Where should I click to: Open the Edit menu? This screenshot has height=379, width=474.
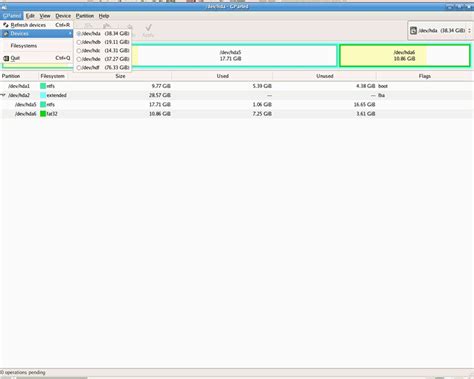click(30, 16)
